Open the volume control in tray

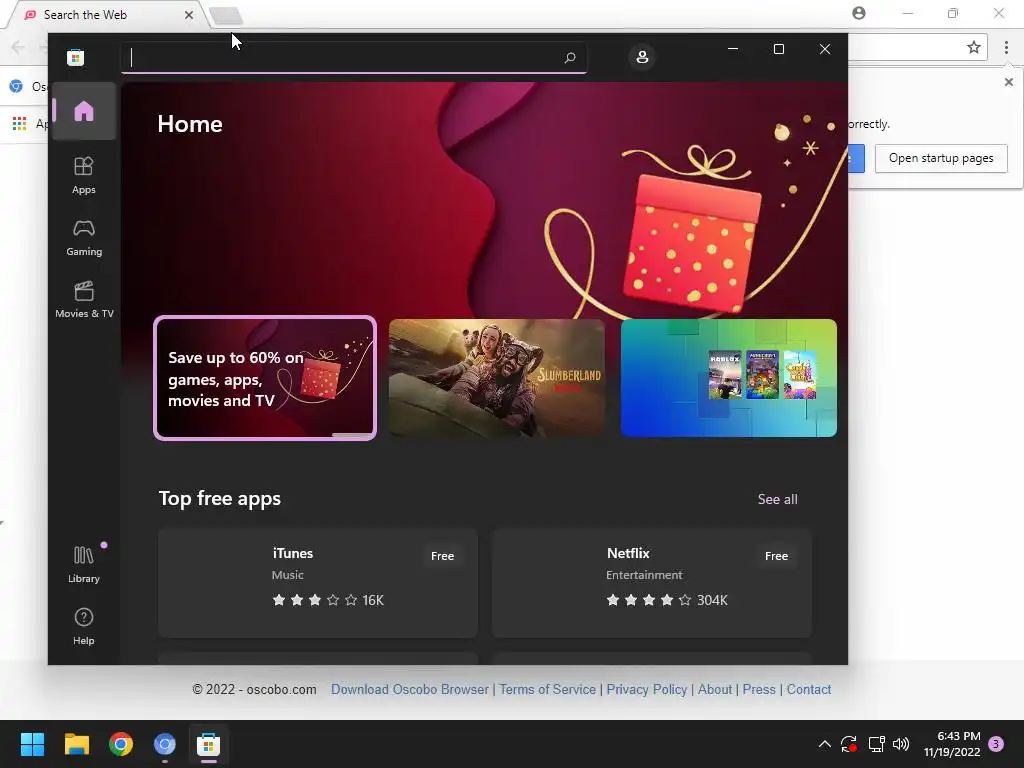click(901, 744)
